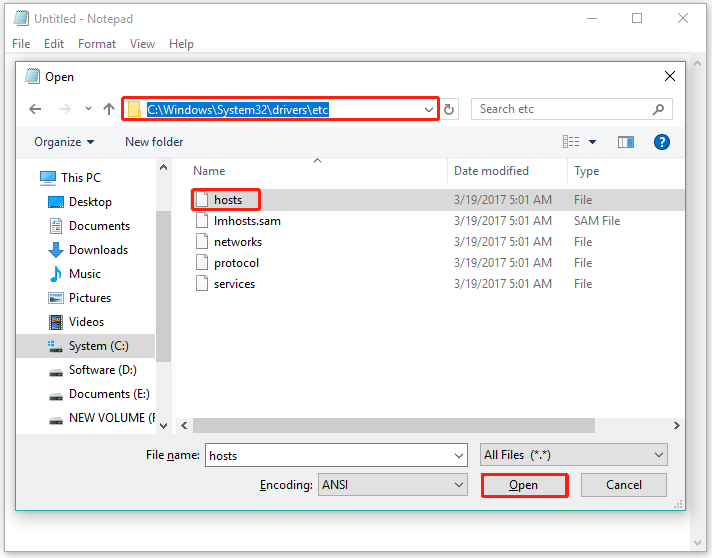Open the Organize menu
The width and height of the screenshot is (712, 558).
point(64,142)
